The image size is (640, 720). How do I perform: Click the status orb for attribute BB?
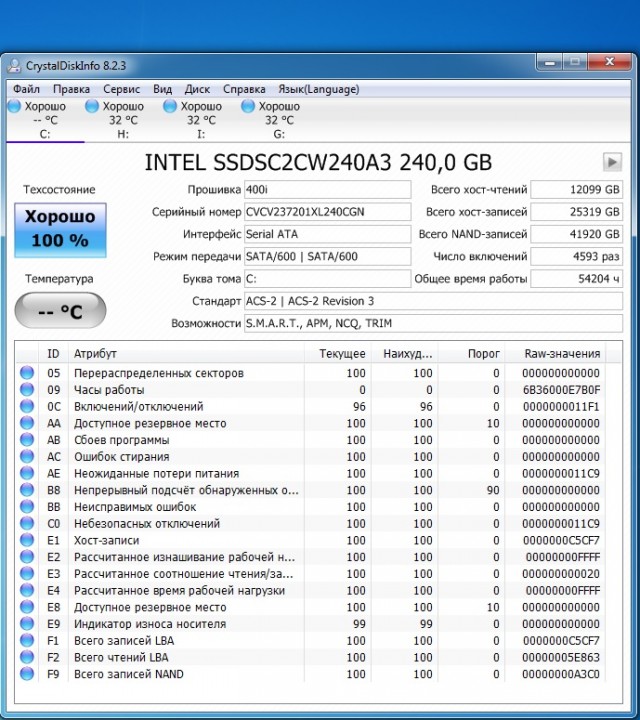[27, 506]
